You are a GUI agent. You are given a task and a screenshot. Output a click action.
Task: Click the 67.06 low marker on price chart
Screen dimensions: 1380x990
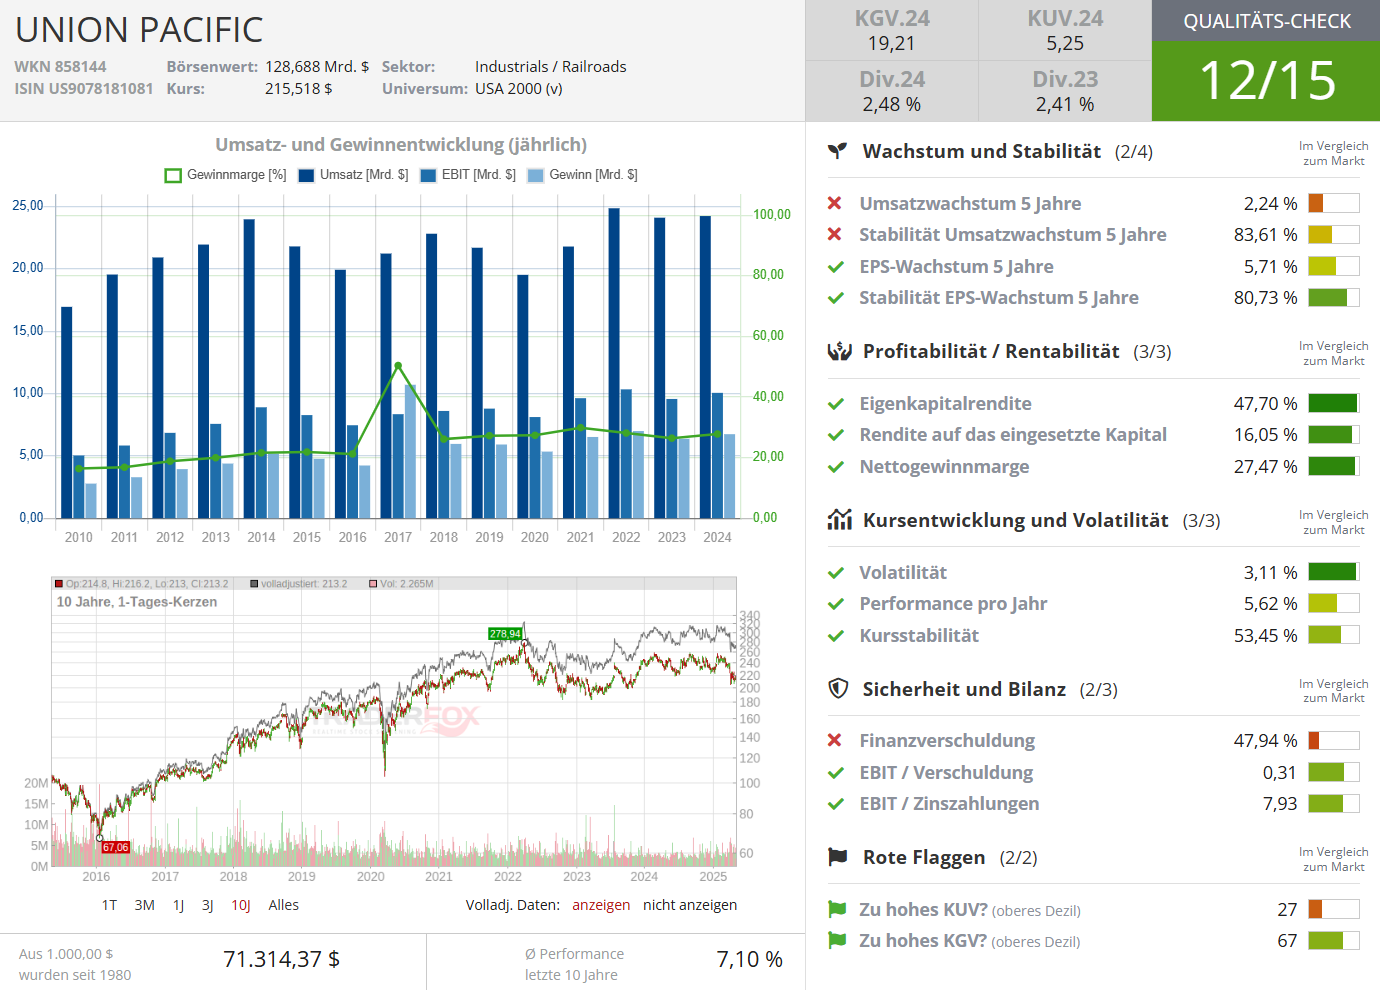point(115,847)
